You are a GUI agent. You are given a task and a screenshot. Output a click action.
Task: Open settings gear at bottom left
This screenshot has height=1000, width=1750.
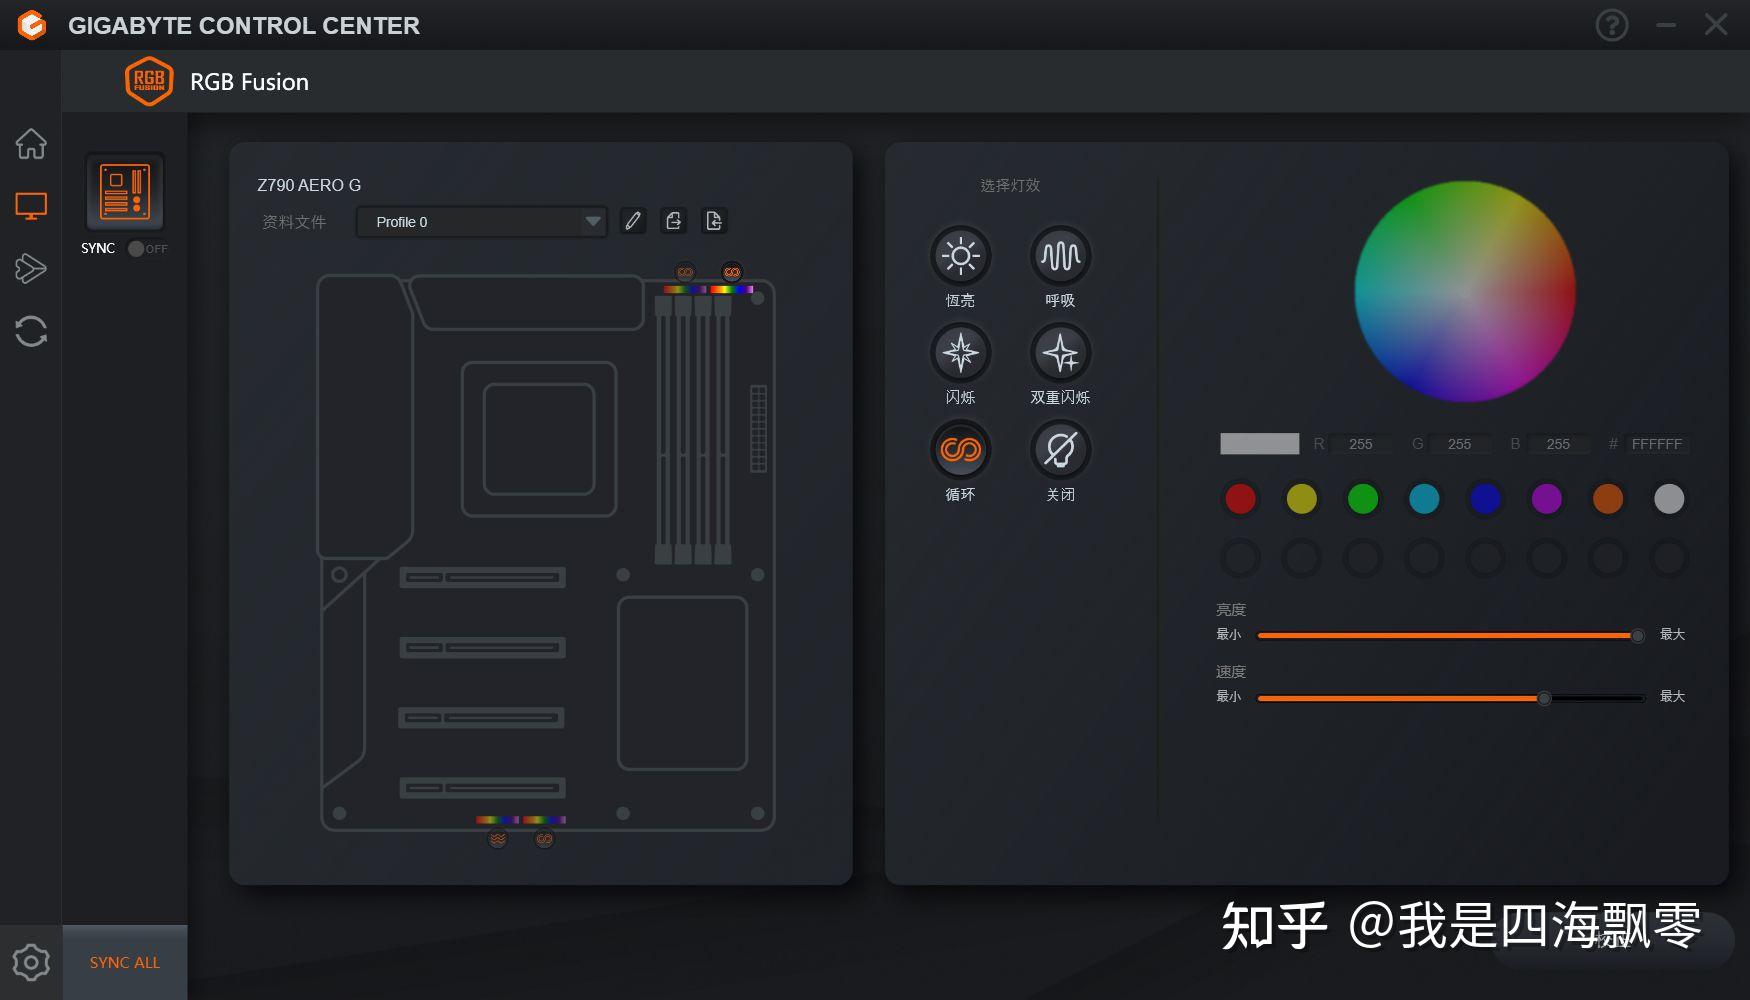tap(31, 962)
